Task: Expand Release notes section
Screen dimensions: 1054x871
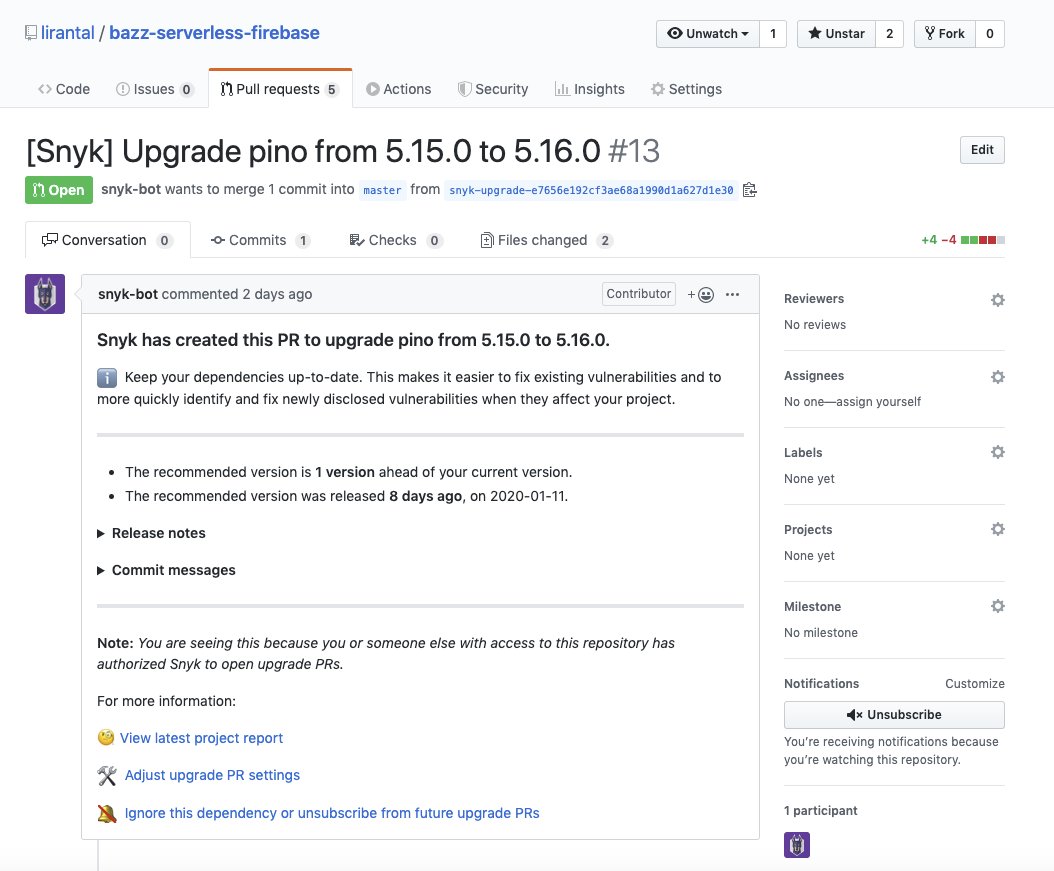Action: click(x=152, y=533)
